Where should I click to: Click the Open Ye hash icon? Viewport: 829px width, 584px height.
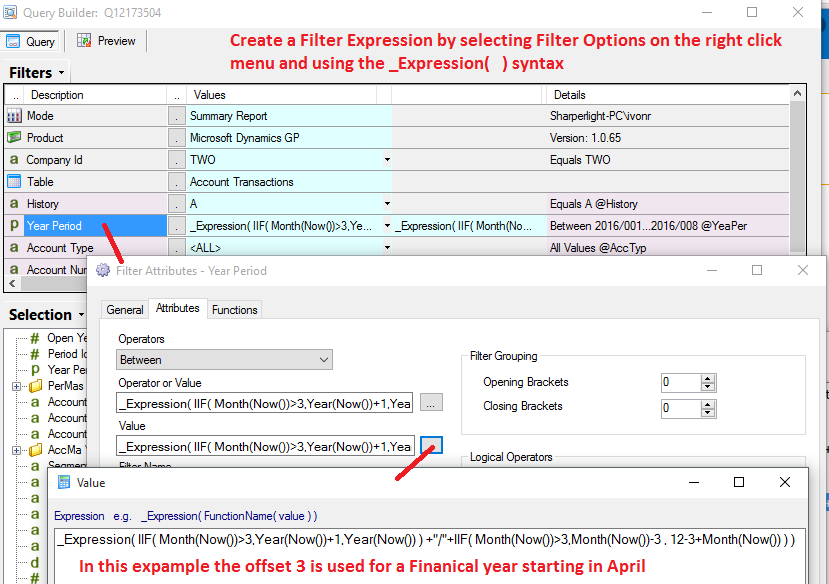click(35, 338)
